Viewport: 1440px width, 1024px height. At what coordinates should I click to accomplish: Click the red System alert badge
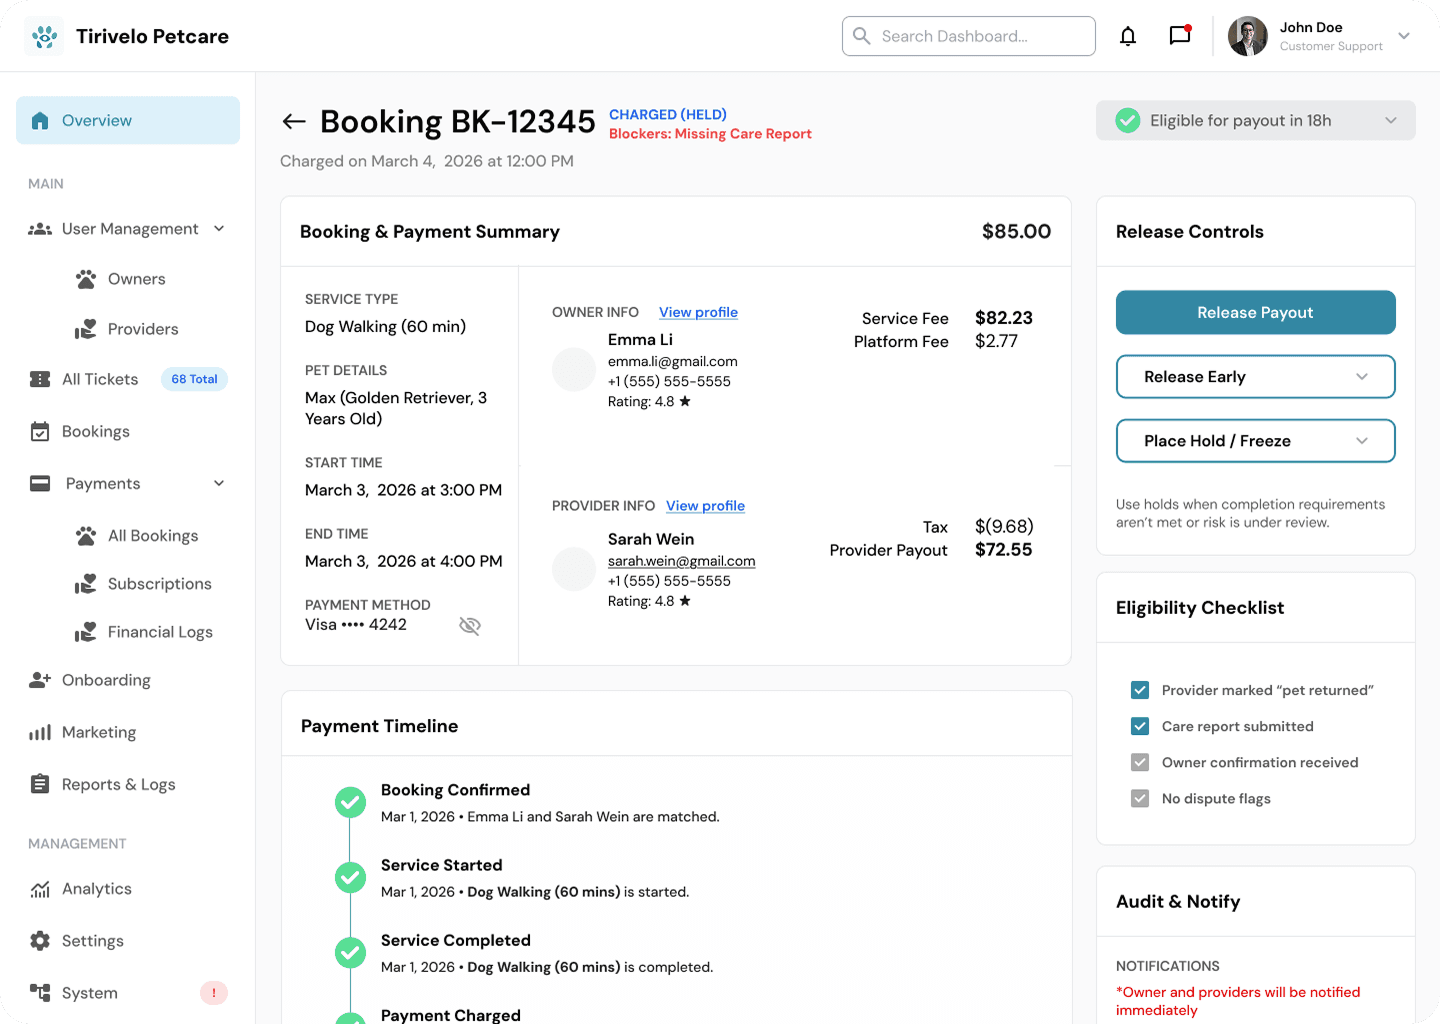(x=214, y=993)
